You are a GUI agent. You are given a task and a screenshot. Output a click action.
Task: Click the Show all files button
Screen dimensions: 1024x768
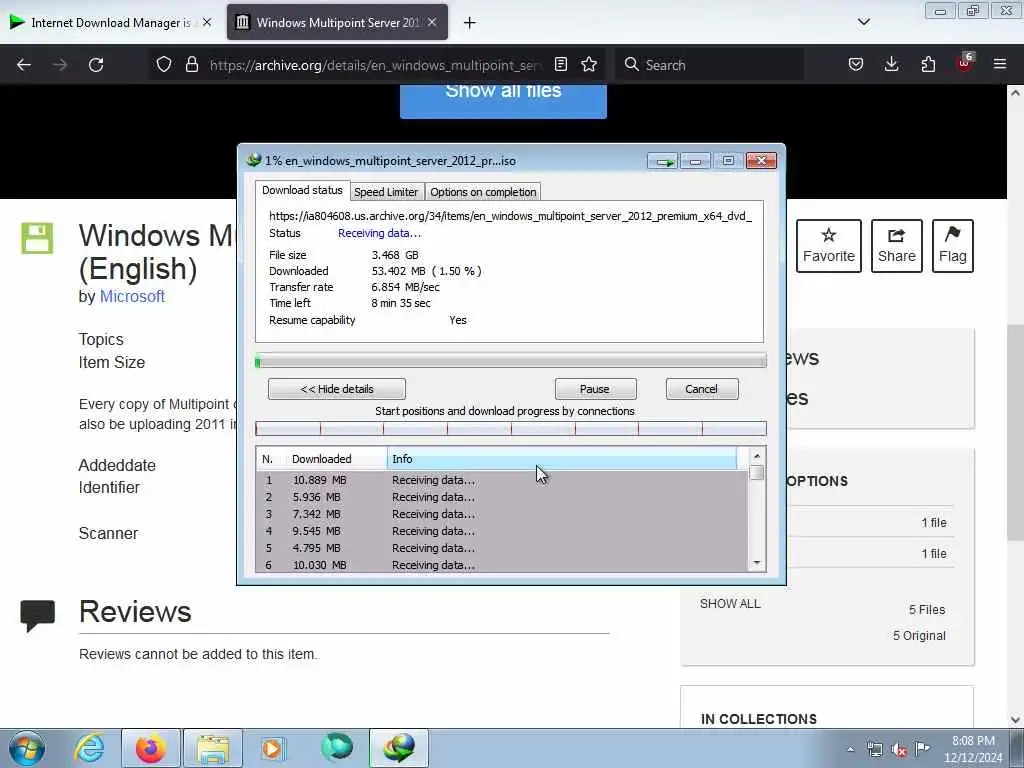[x=503, y=99]
